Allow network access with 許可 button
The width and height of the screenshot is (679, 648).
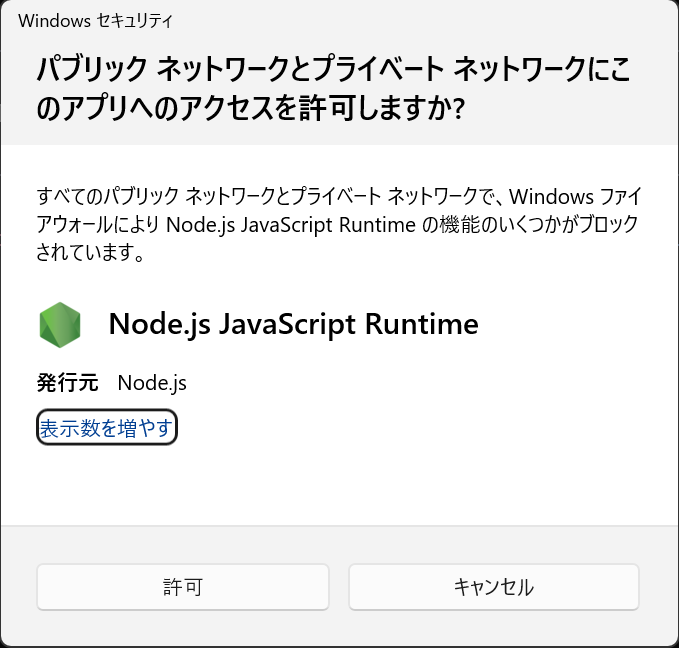(183, 587)
